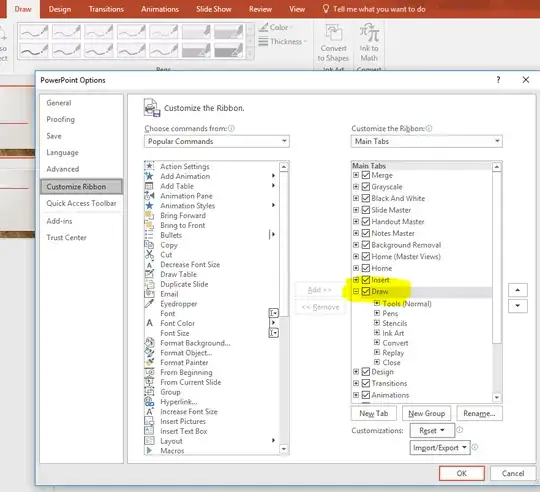Select the Bring Forward icon
The width and height of the screenshot is (540, 492).
tap(149, 216)
